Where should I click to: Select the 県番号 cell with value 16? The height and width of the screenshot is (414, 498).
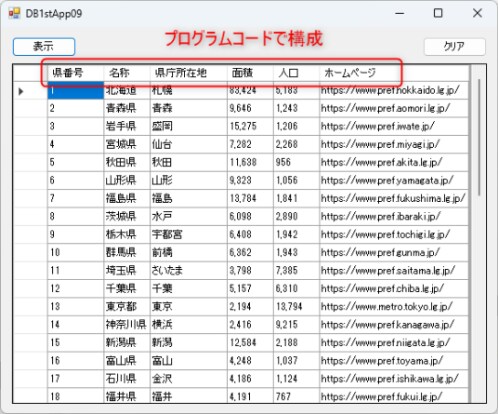tap(75, 360)
